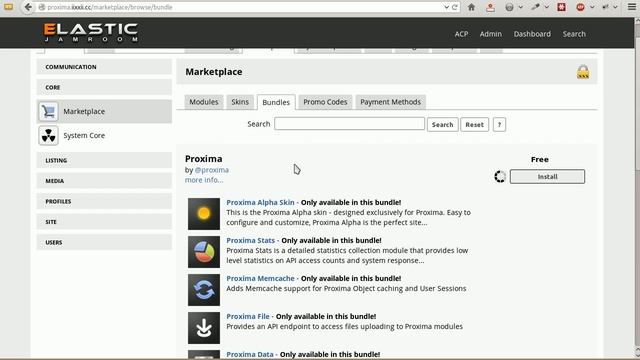Click the browser back arrow button
Image resolution: width=640 pixels, height=360 pixels.
point(28,7)
